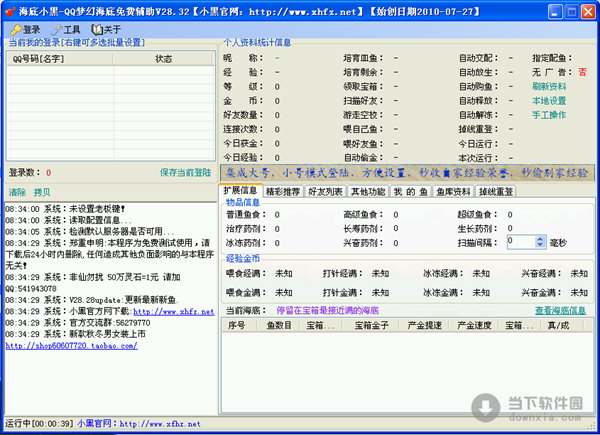Viewport: 600px width, 435px height.
Task: Click the 普通鱼食 value
Action: pos(277,215)
